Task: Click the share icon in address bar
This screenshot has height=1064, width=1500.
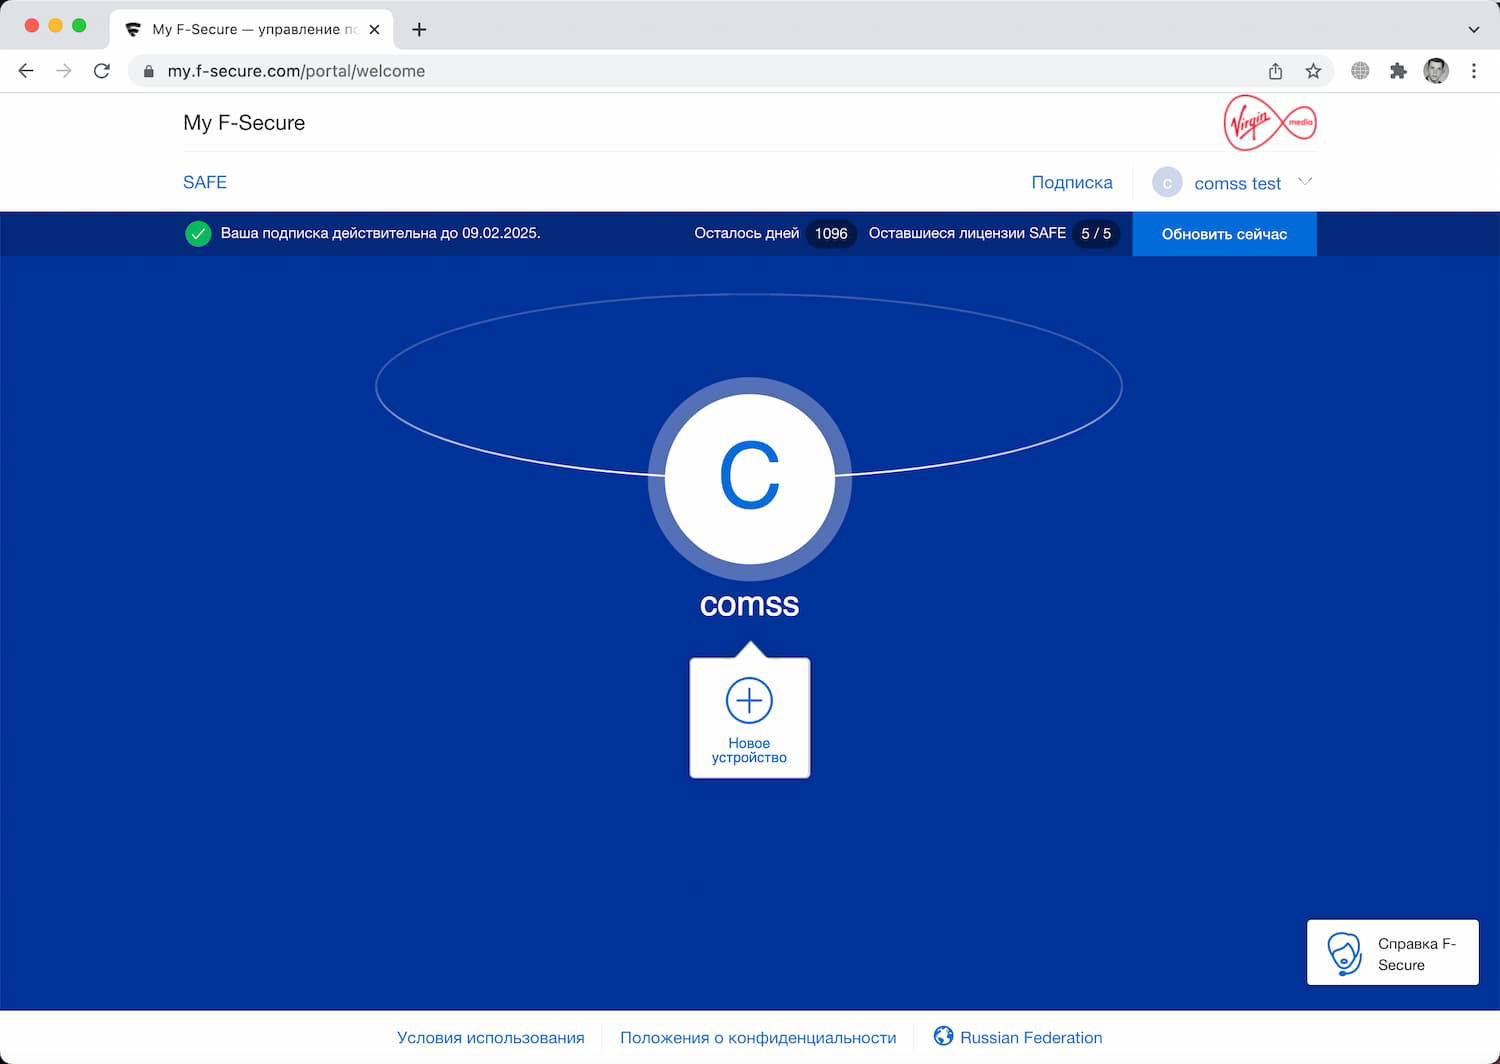Action: (x=1274, y=71)
